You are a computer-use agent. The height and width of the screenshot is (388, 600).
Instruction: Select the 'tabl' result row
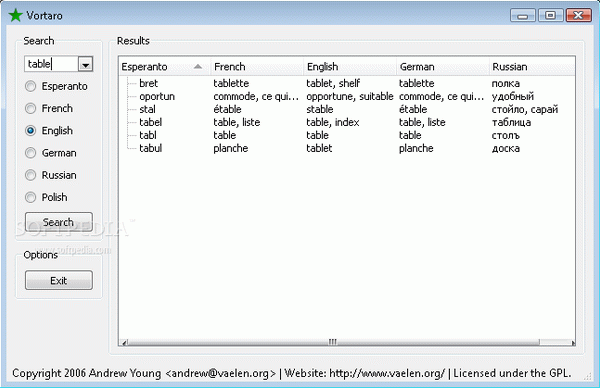[x=347, y=135]
